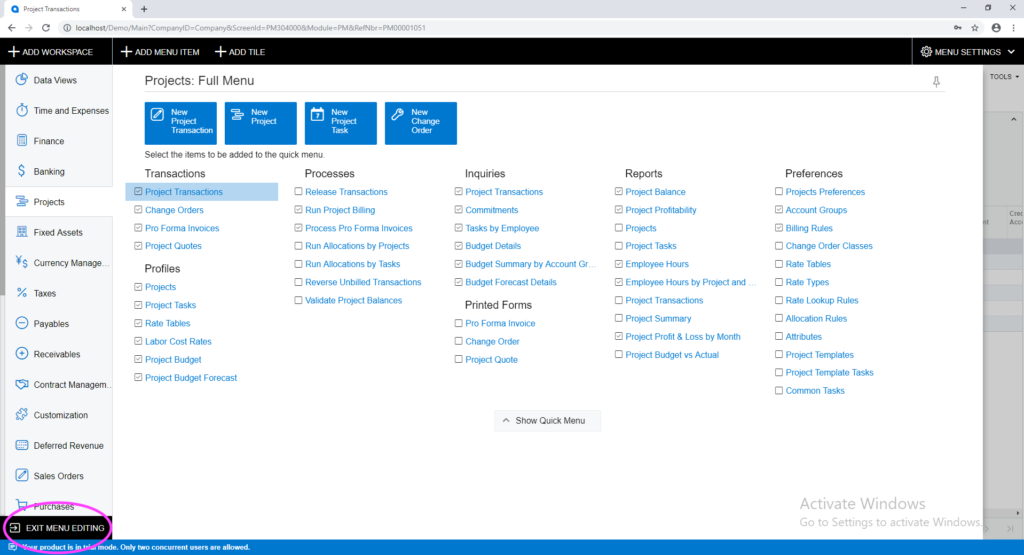Click the New Project tile

pos(261,123)
